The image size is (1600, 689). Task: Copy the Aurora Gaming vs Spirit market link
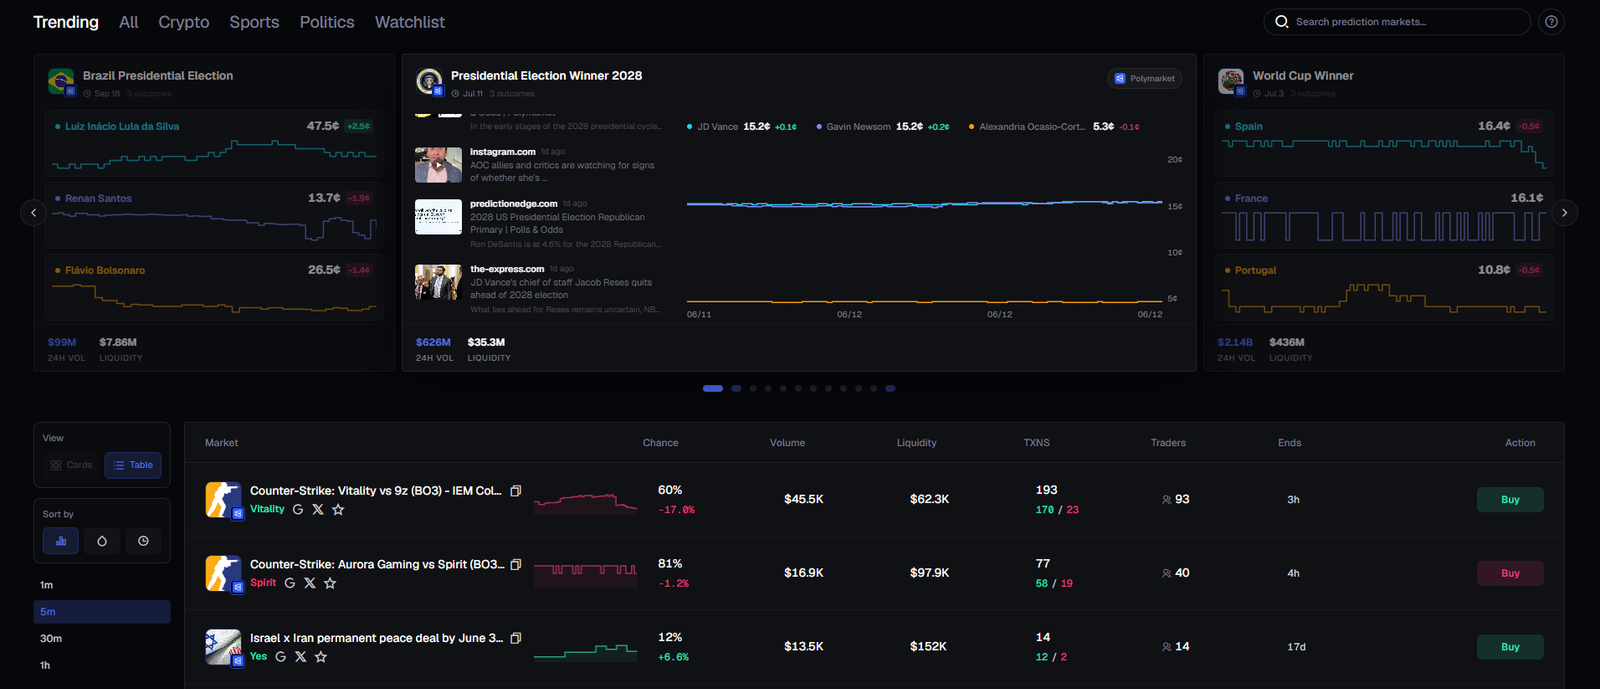tap(516, 565)
